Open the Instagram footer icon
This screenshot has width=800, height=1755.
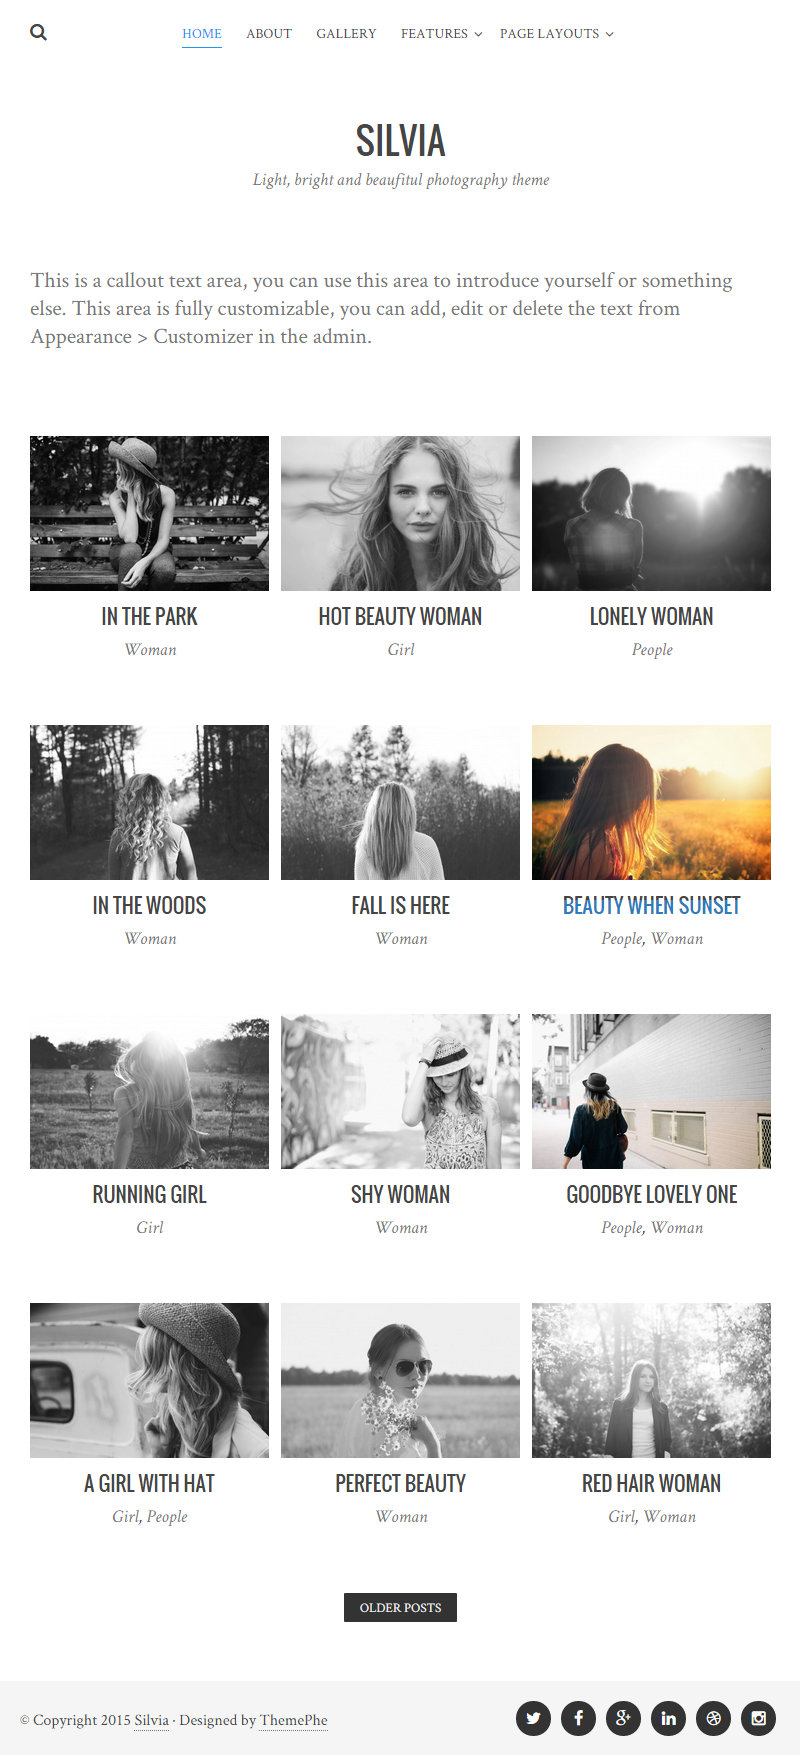[x=759, y=1718]
